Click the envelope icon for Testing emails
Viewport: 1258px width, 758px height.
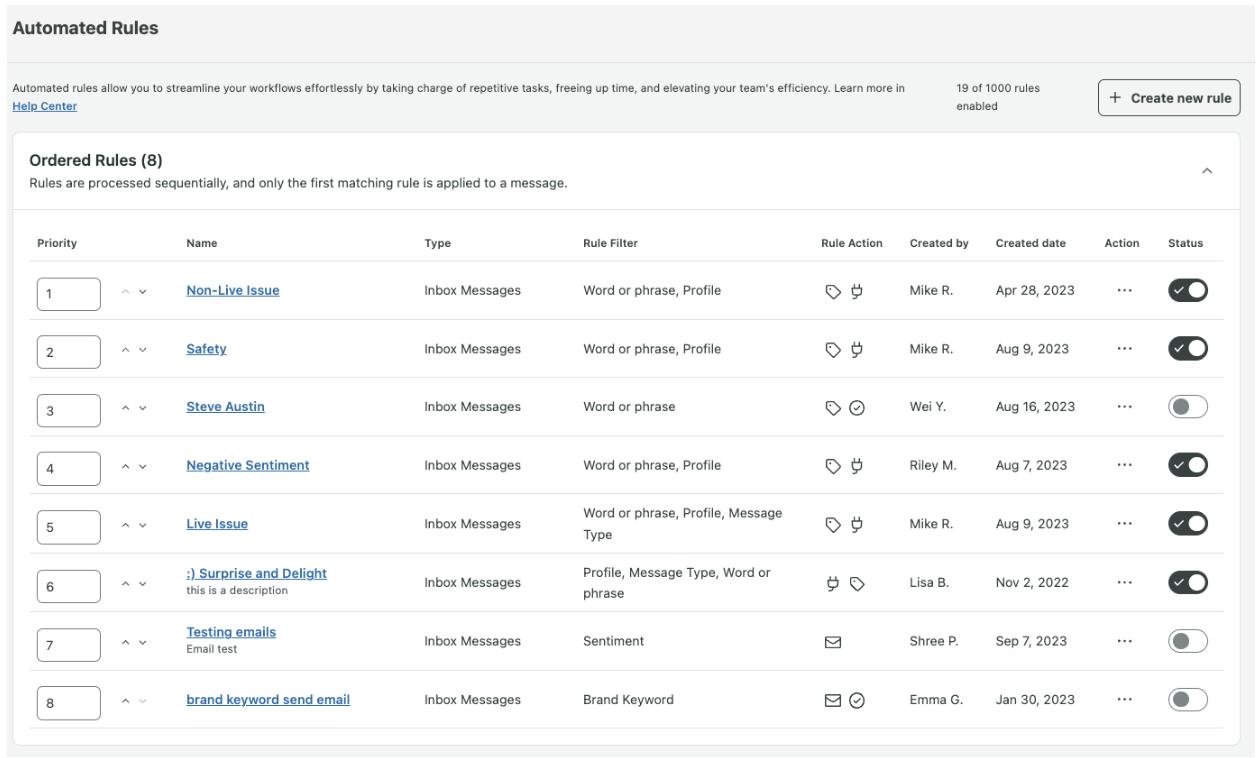coord(832,643)
